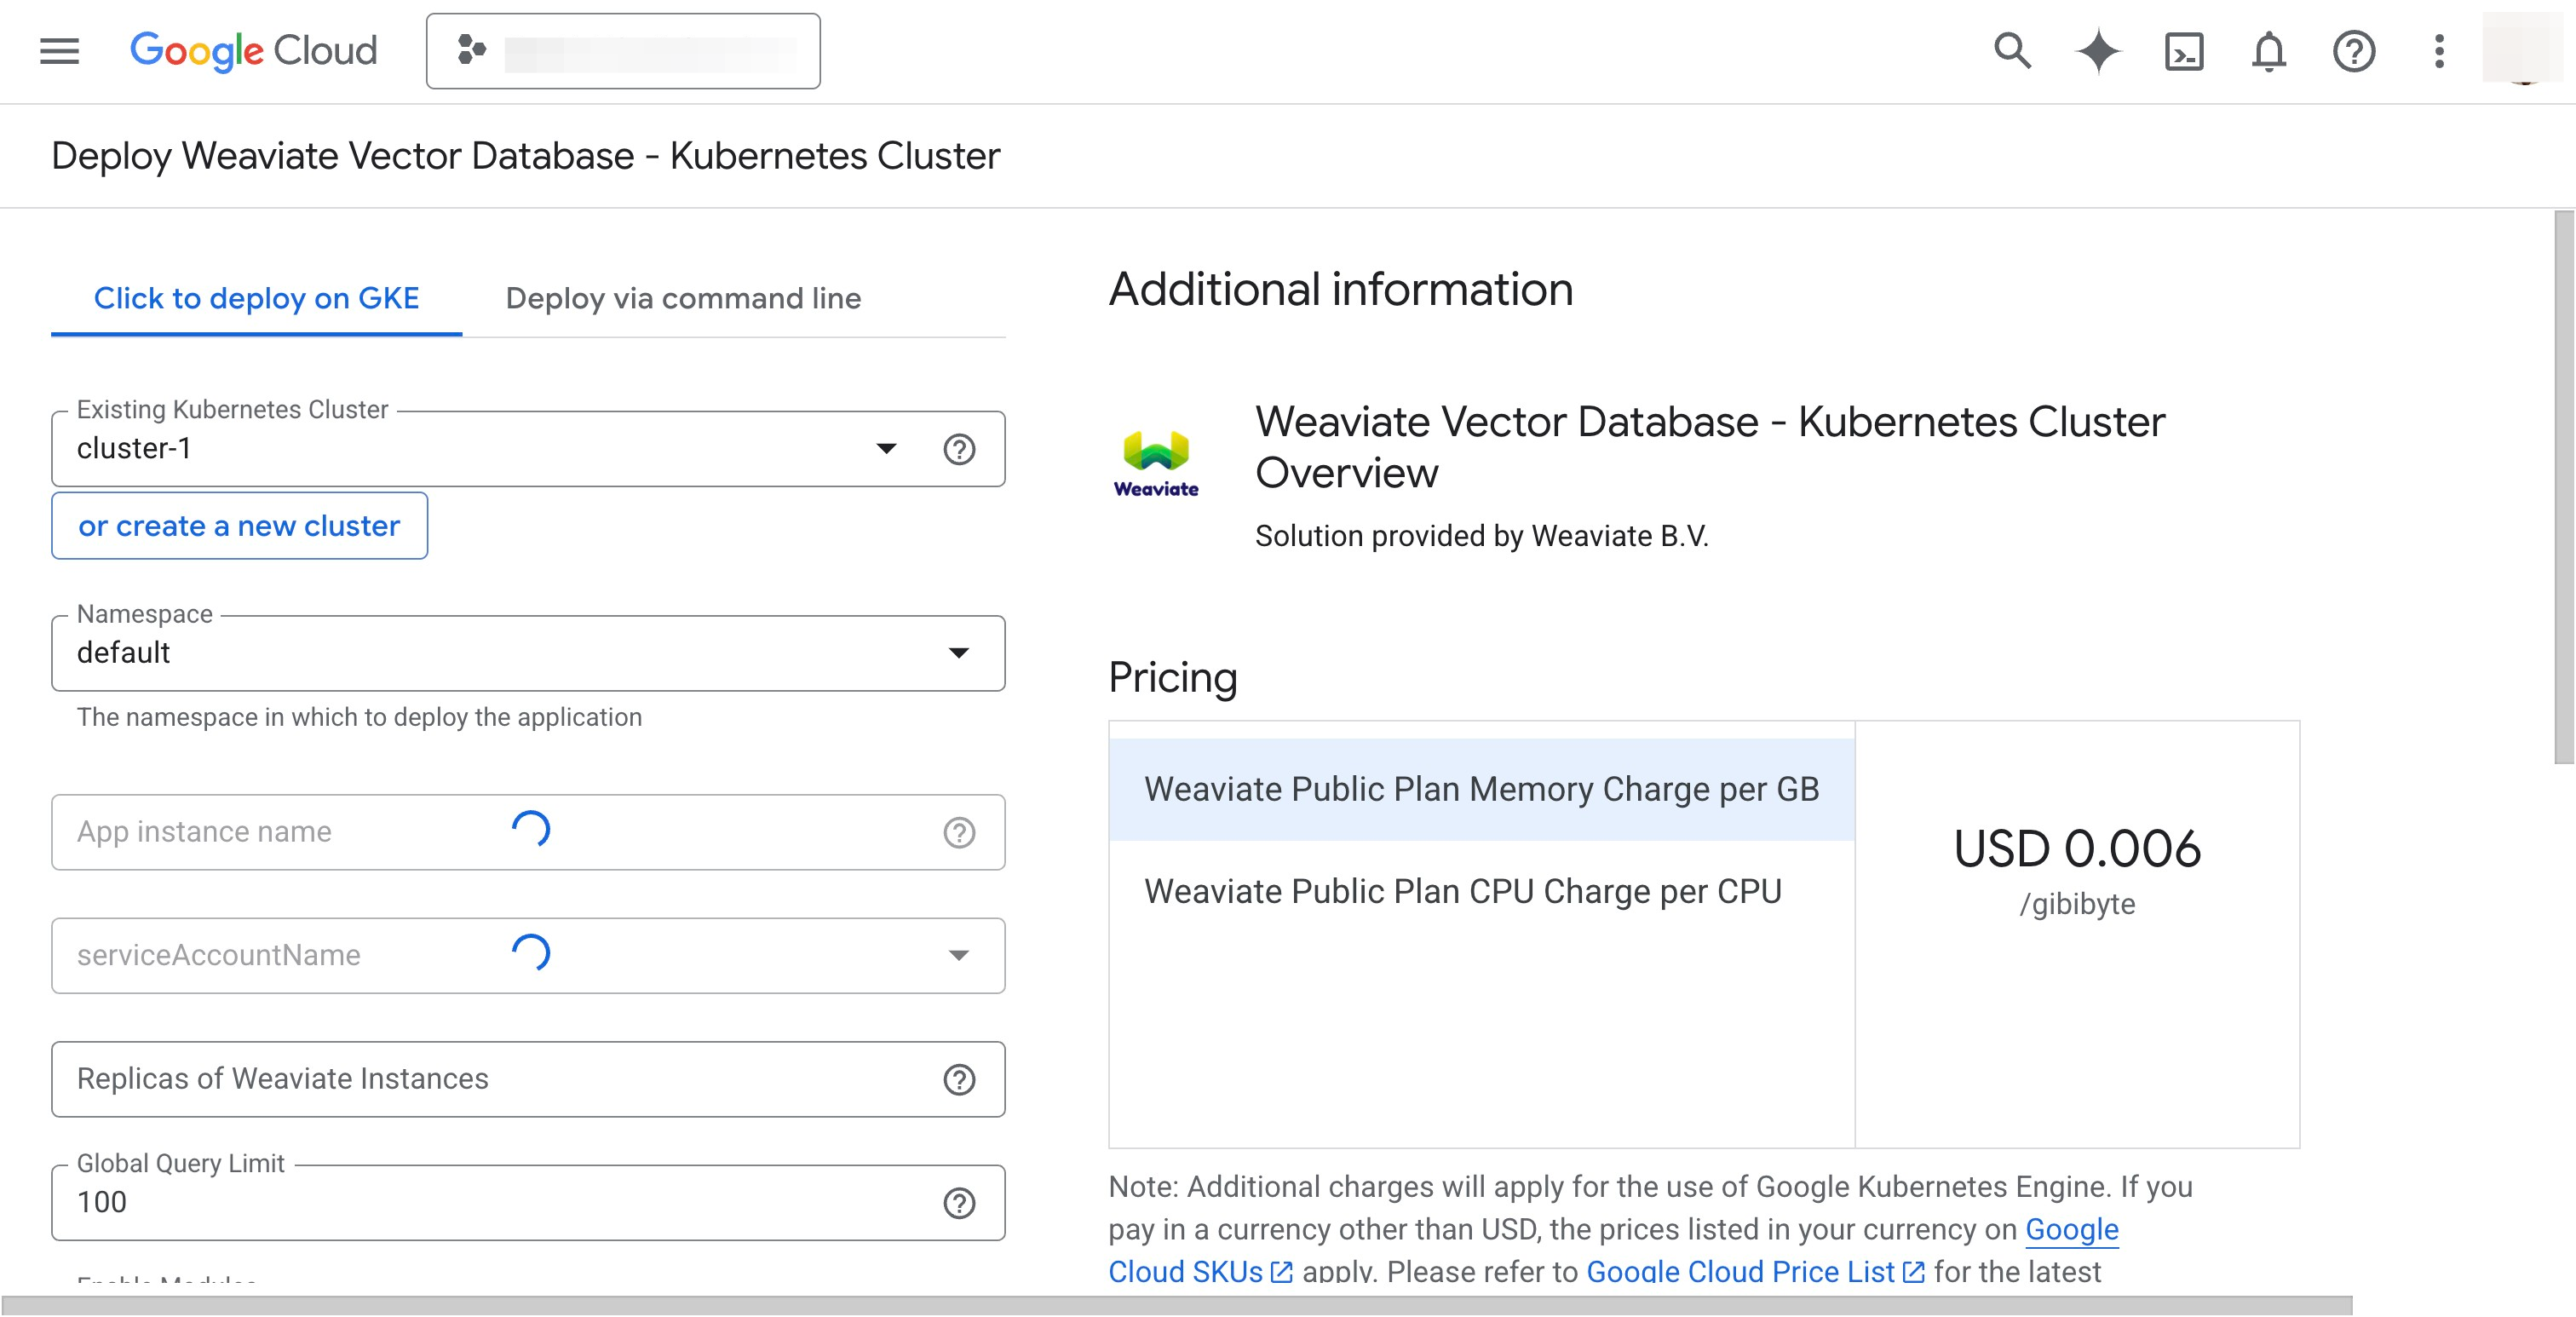2576x1317 pixels.
Task: Open the main navigation hamburger menu
Action: pos(59,51)
